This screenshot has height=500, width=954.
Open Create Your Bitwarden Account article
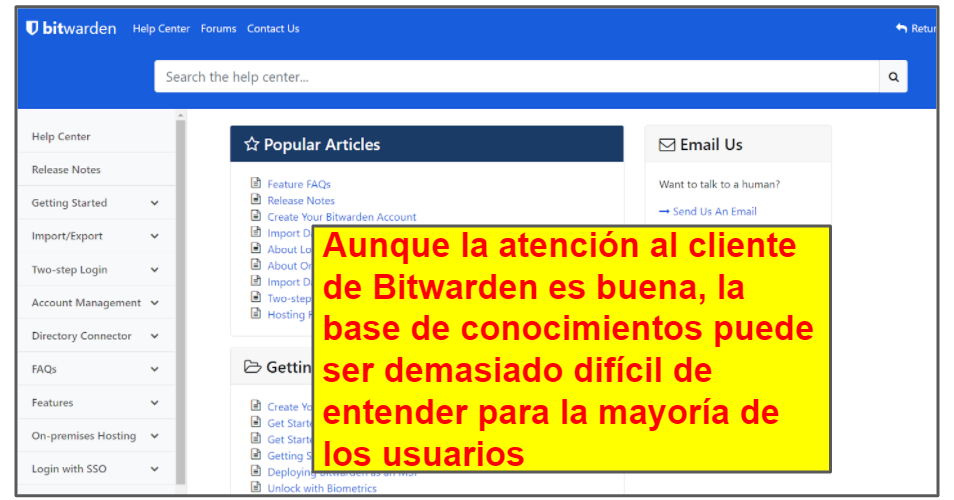click(x=341, y=217)
